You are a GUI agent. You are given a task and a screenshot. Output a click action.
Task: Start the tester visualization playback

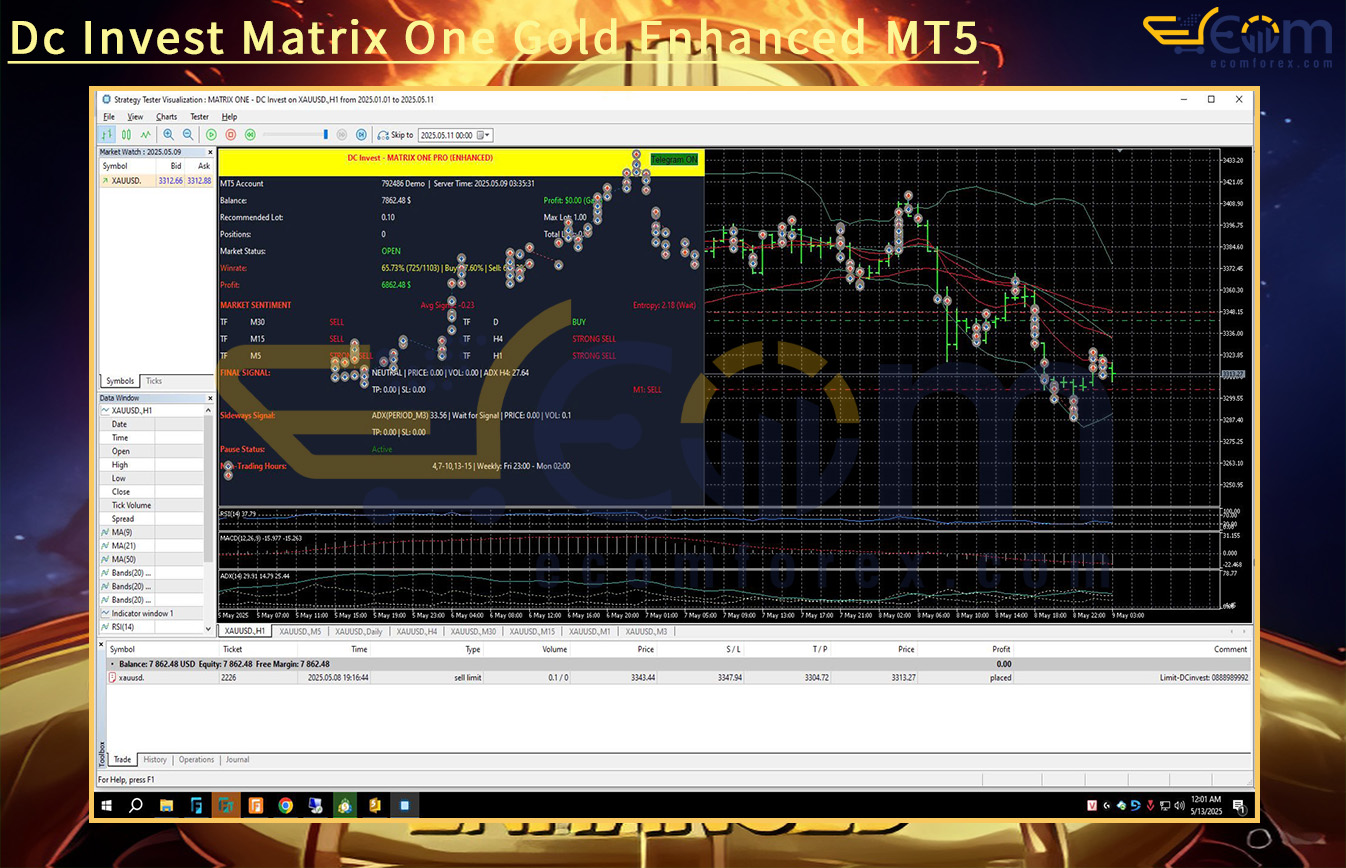(x=211, y=134)
